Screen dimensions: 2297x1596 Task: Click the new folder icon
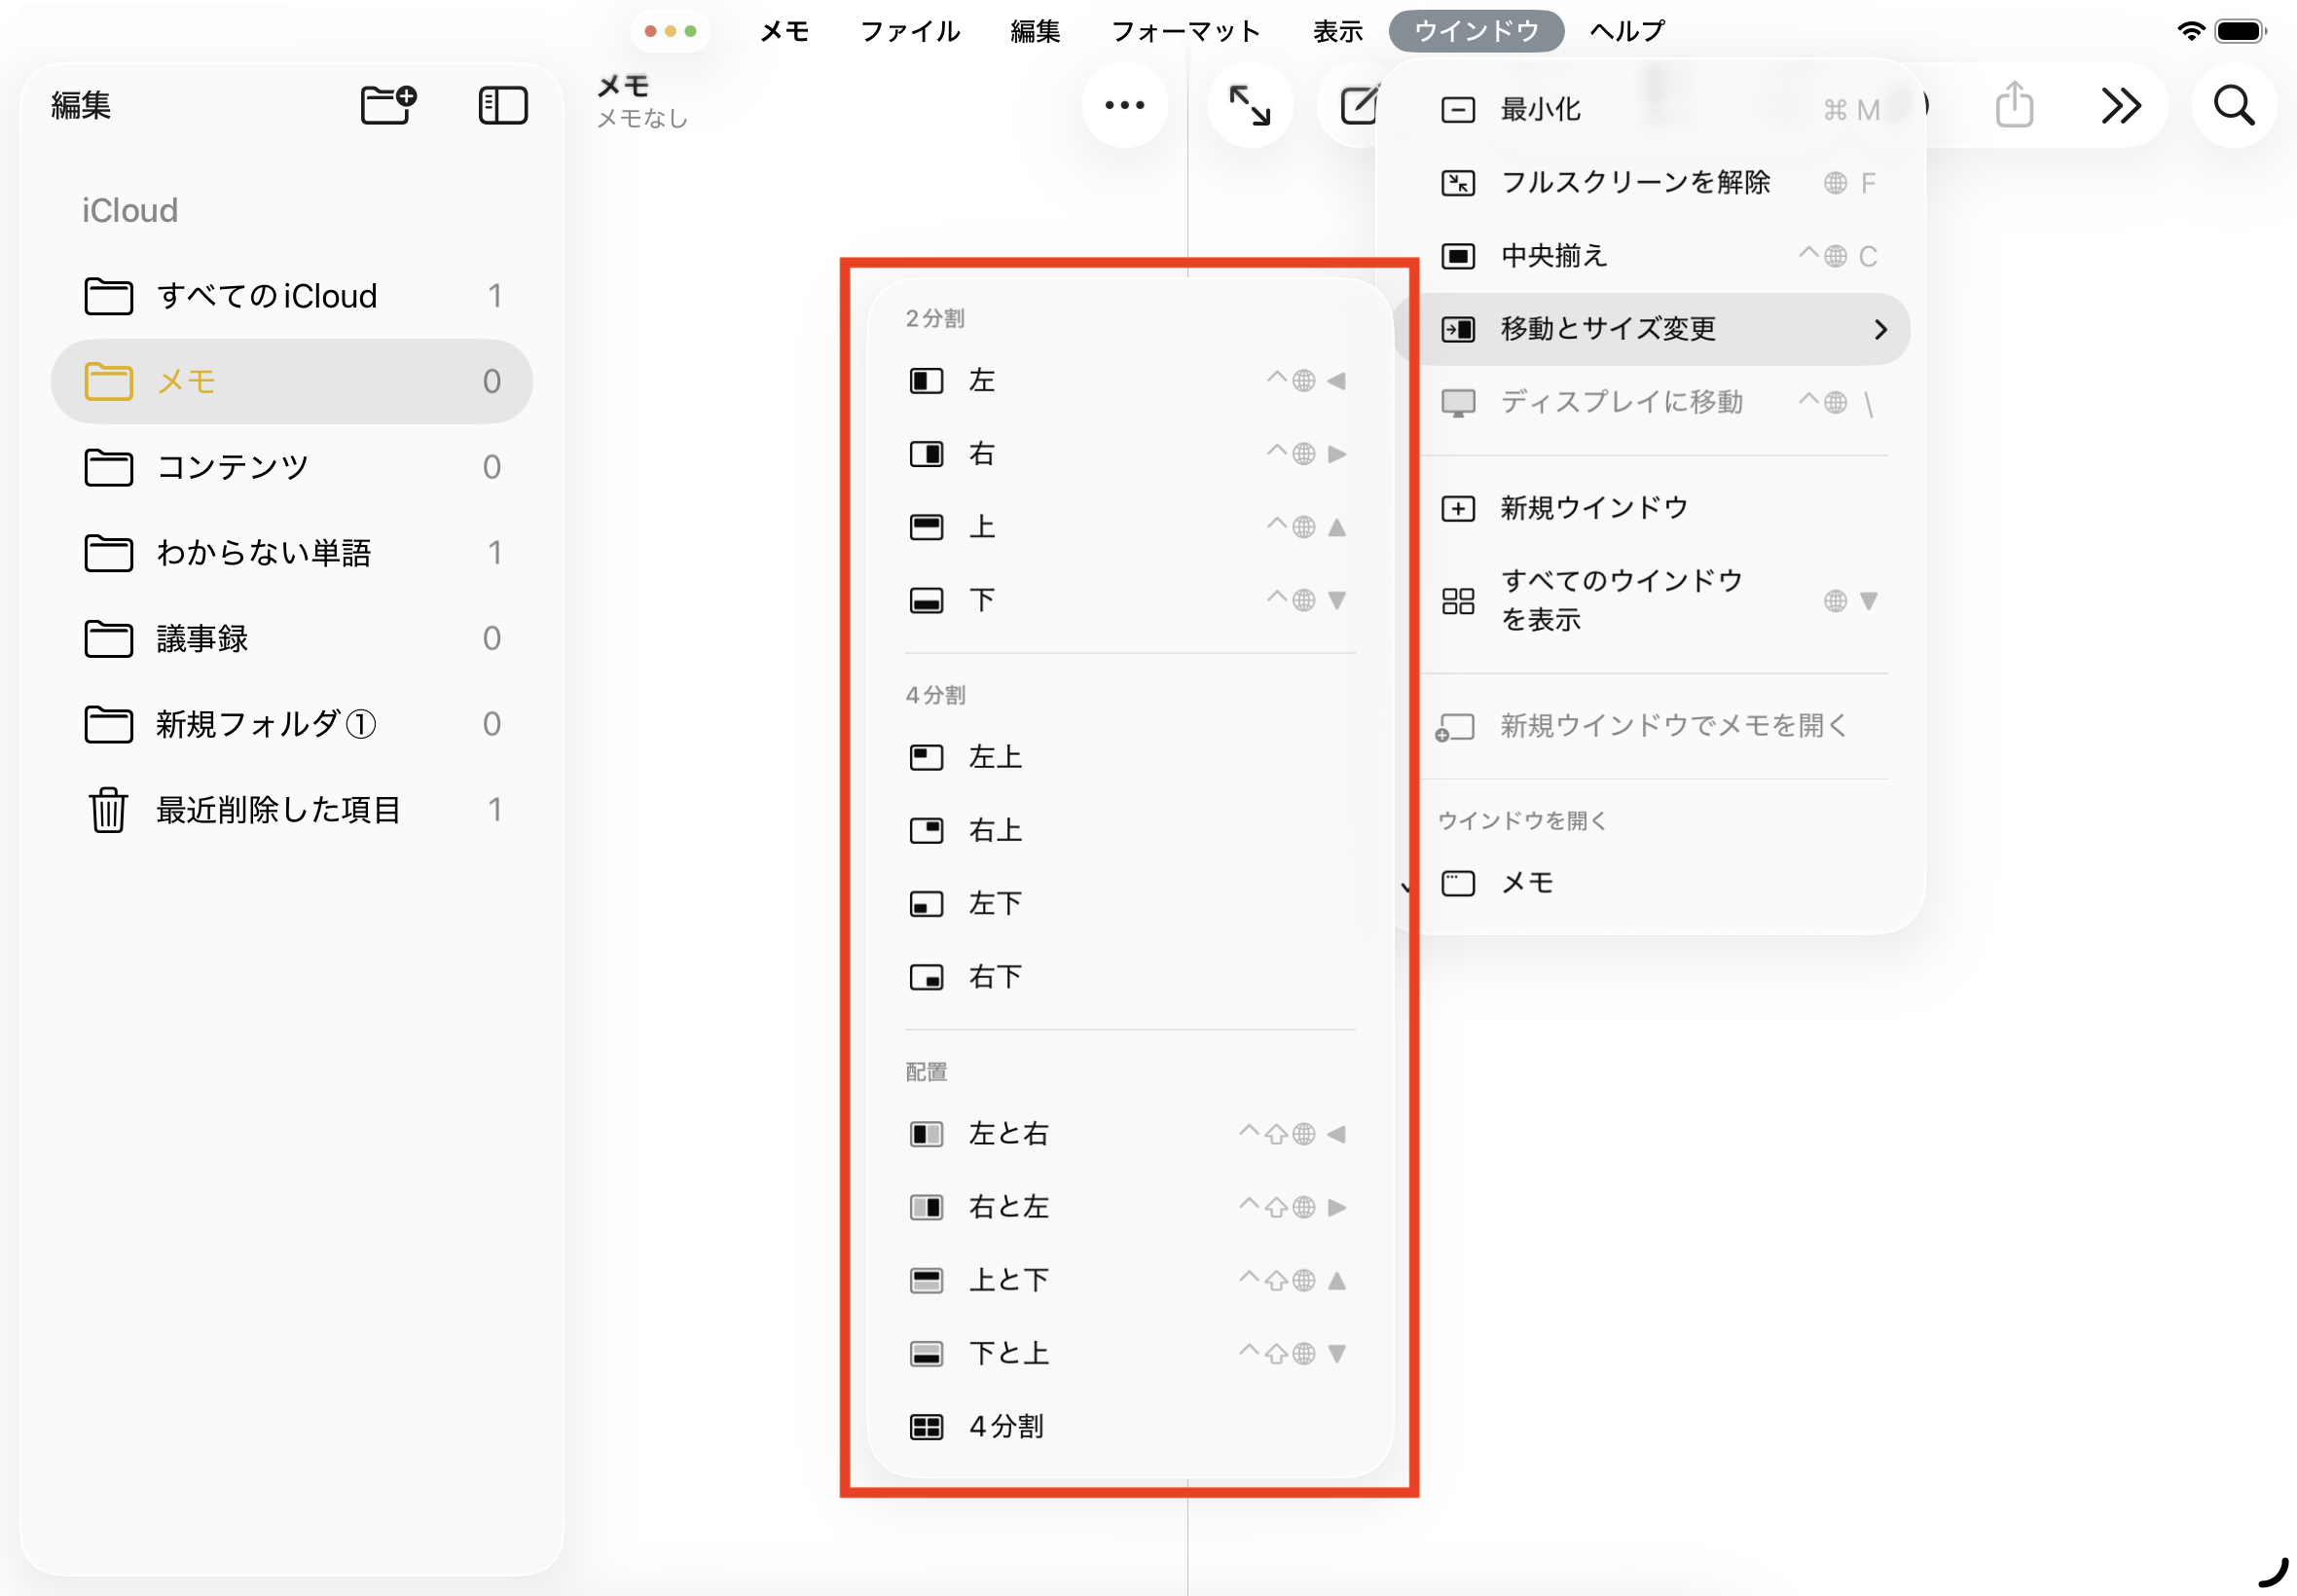point(387,104)
